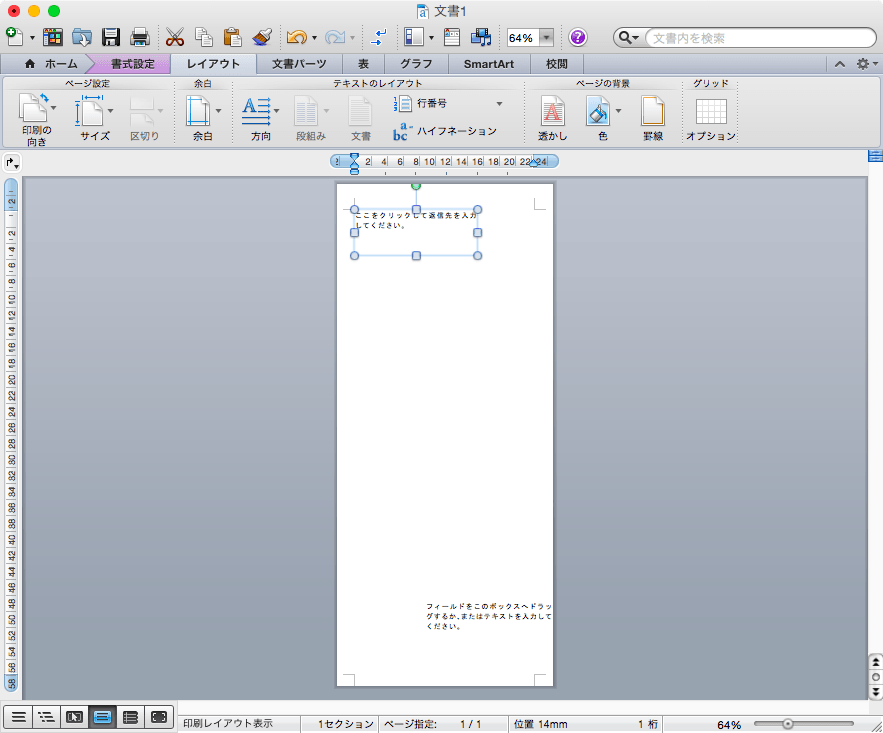Screen dimensions: 883x733
Task: Open Word Help purple question icon
Action: pyautogui.click(x=578, y=37)
